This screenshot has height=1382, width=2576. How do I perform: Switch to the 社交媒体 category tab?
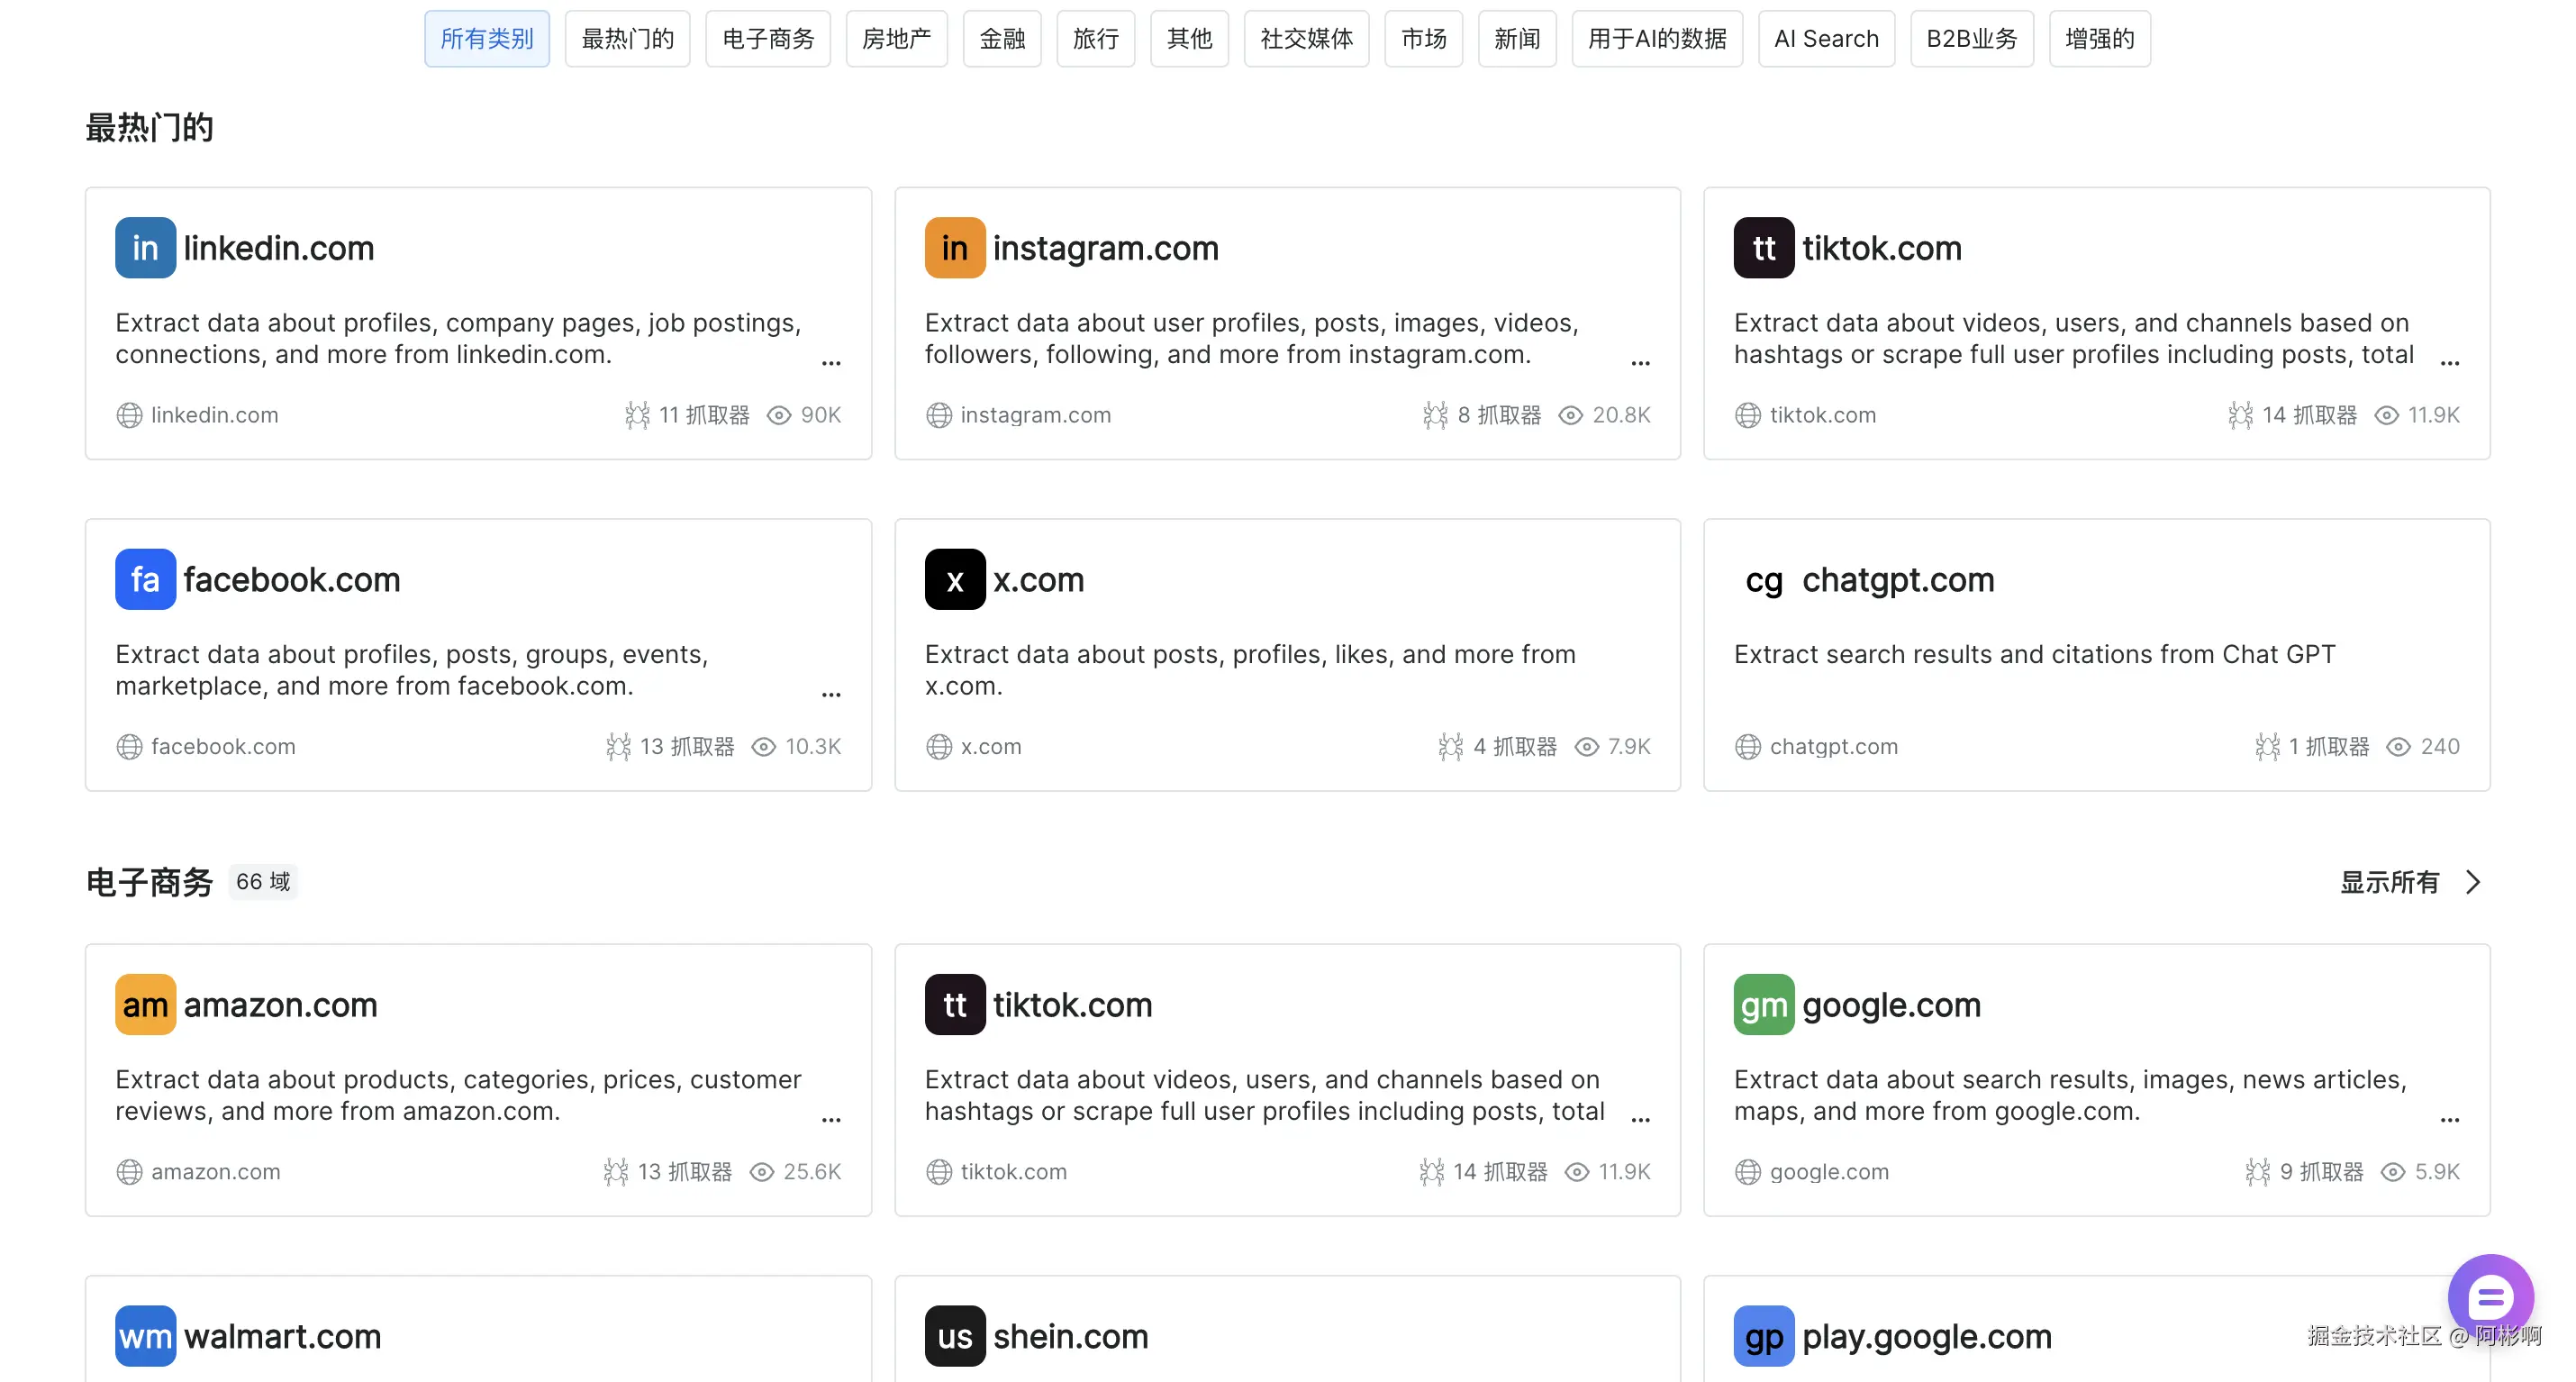tap(1305, 39)
